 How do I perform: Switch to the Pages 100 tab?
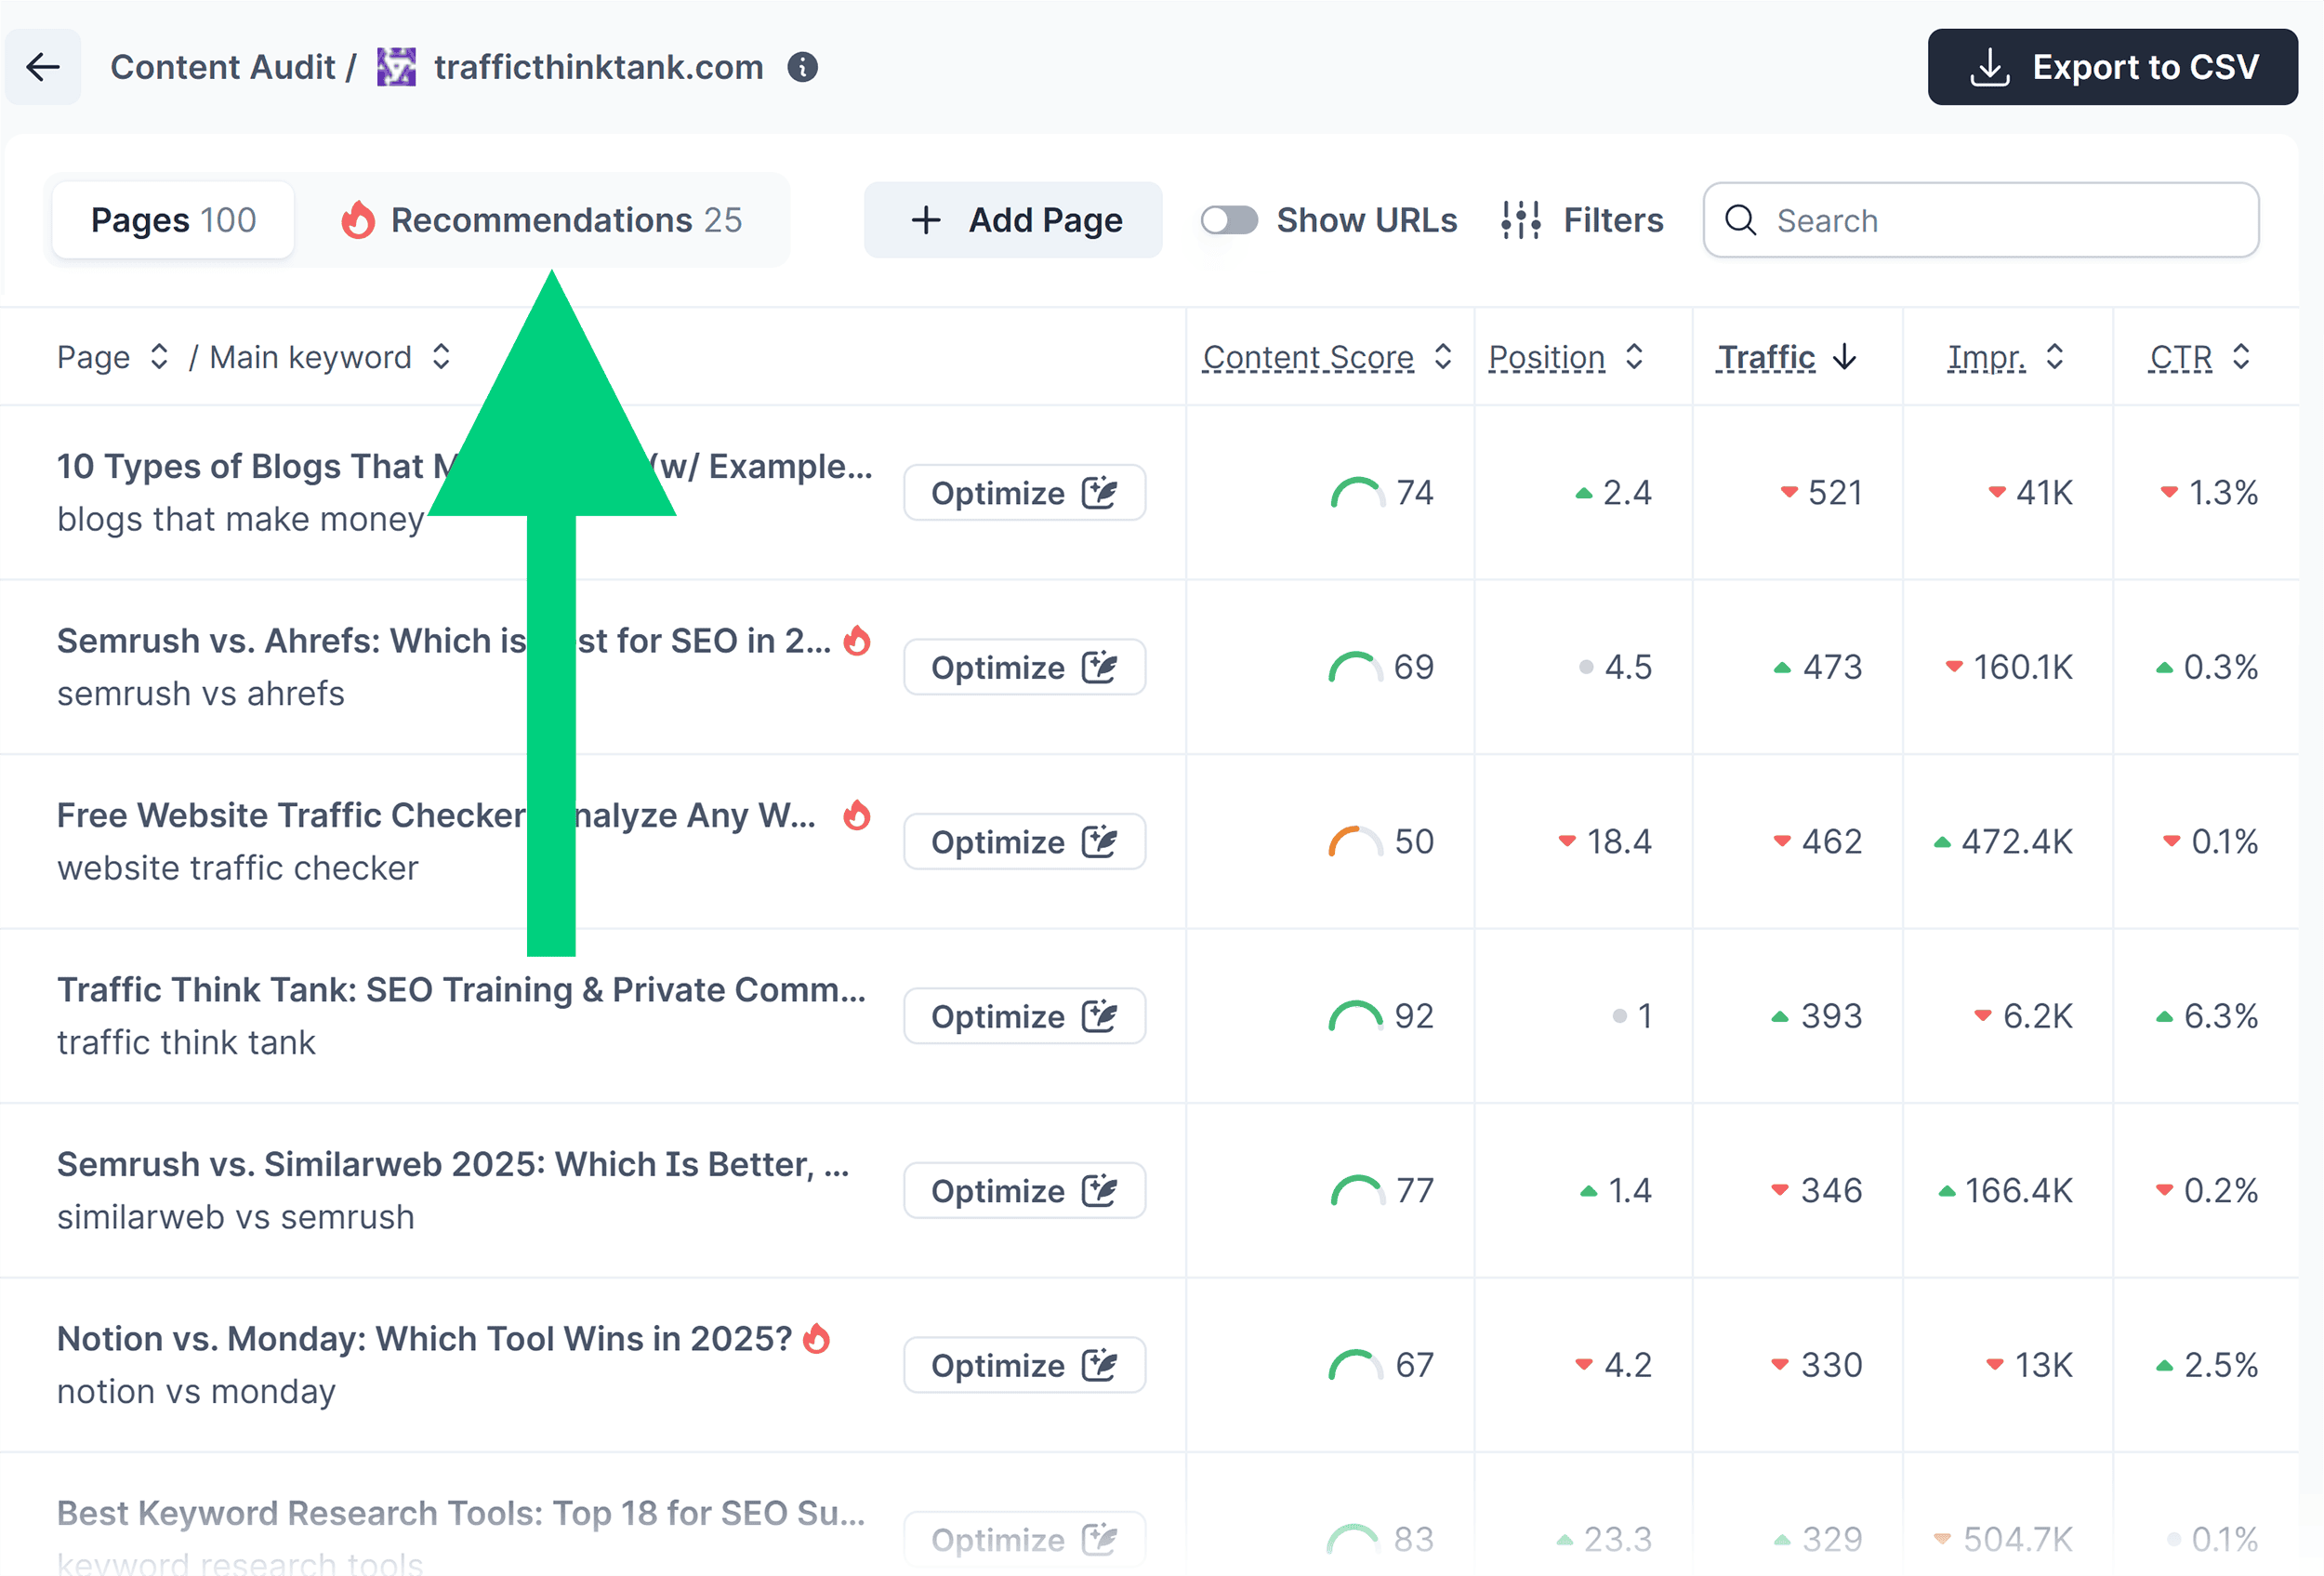(173, 220)
